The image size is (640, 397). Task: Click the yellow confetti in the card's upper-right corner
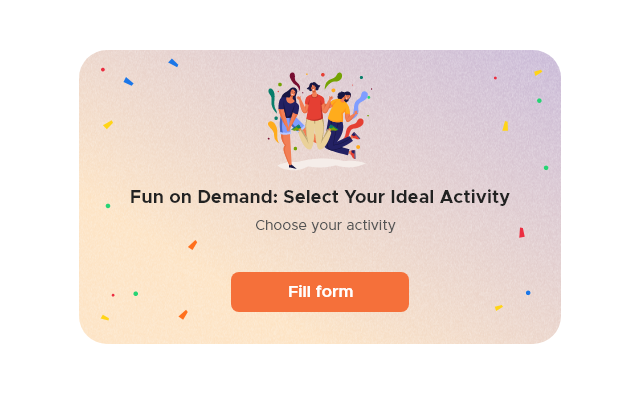click(538, 73)
